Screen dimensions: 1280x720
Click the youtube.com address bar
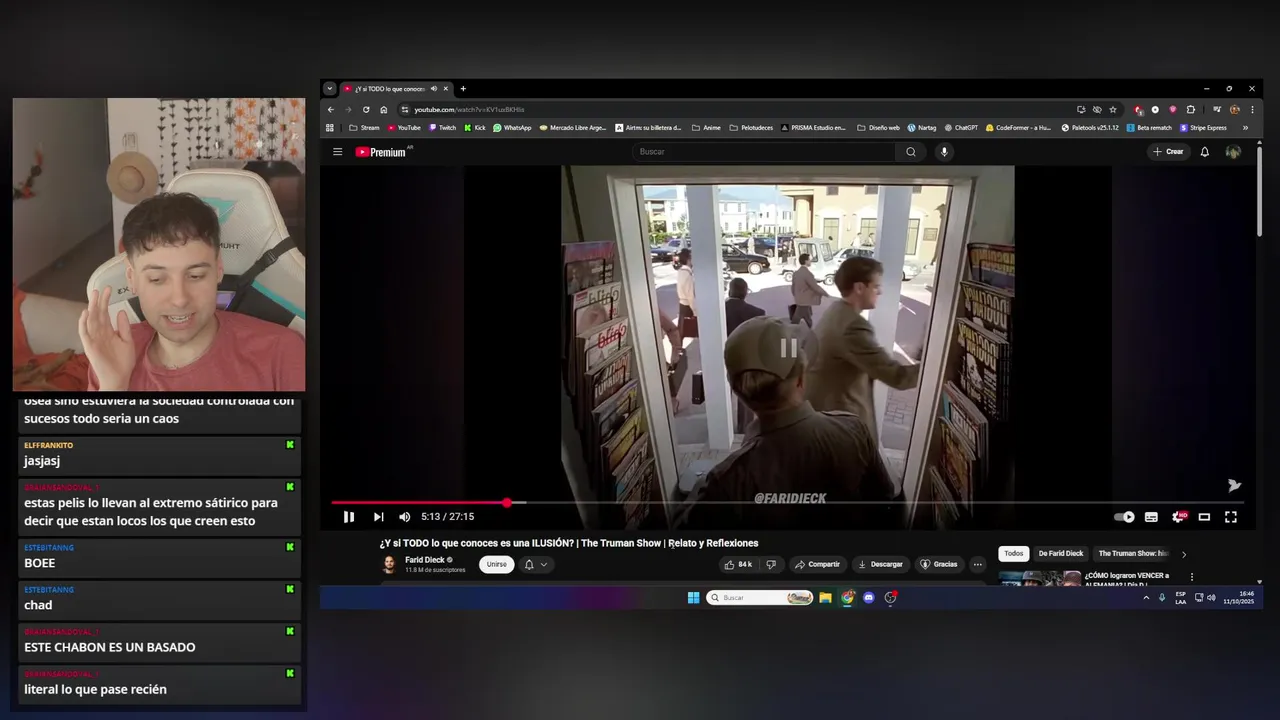pos(735,109)
